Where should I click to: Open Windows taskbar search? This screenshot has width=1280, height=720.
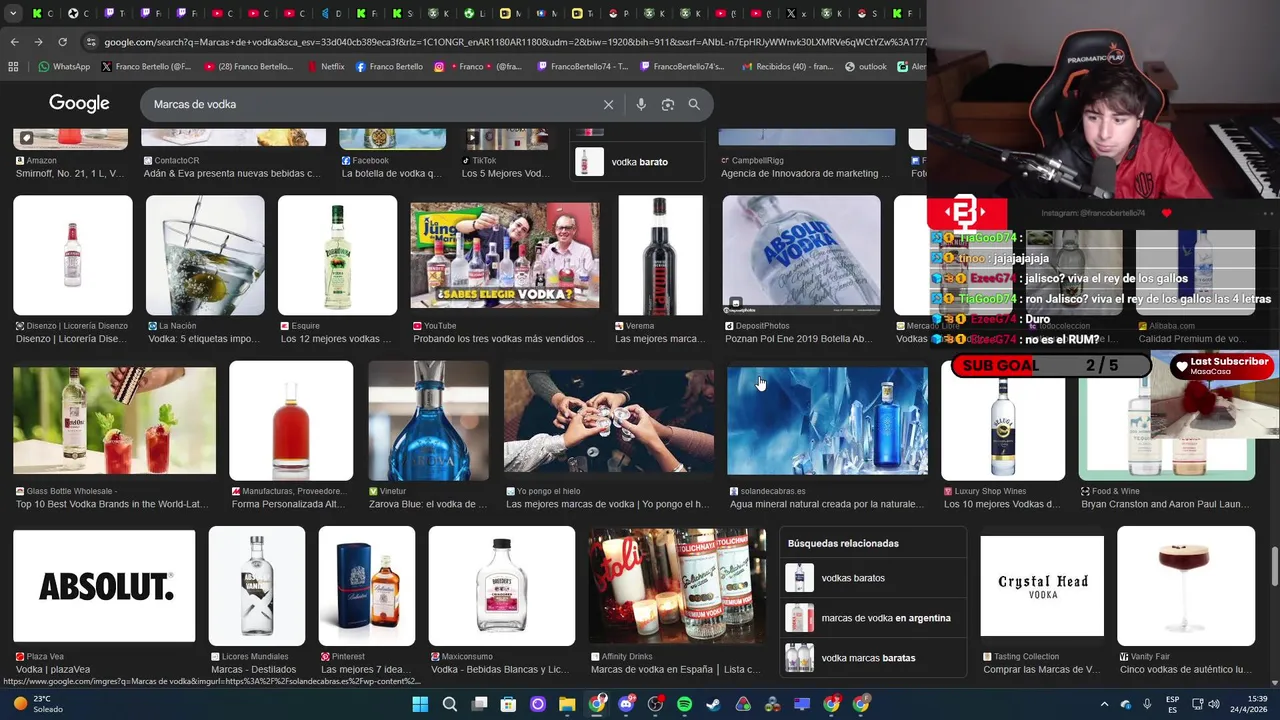450,704
